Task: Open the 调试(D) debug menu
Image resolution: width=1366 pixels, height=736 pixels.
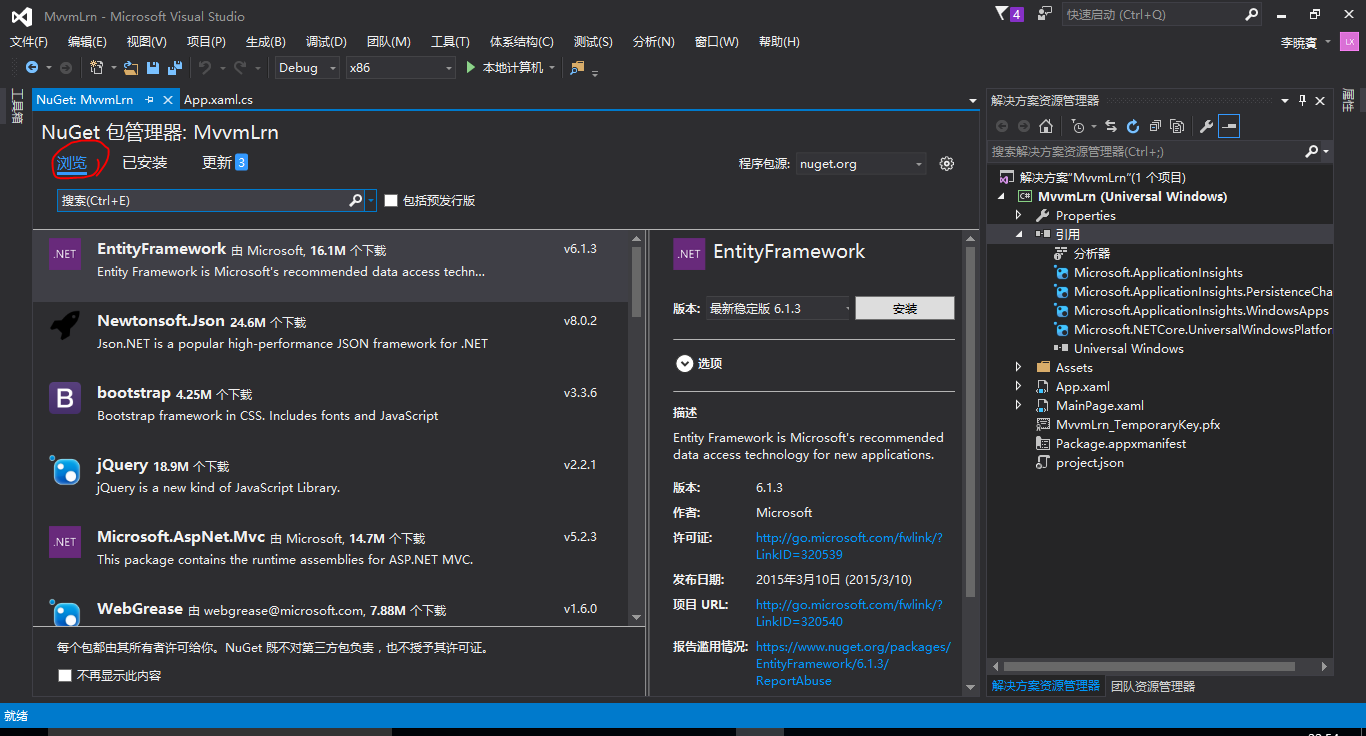Action: [326, 42]
